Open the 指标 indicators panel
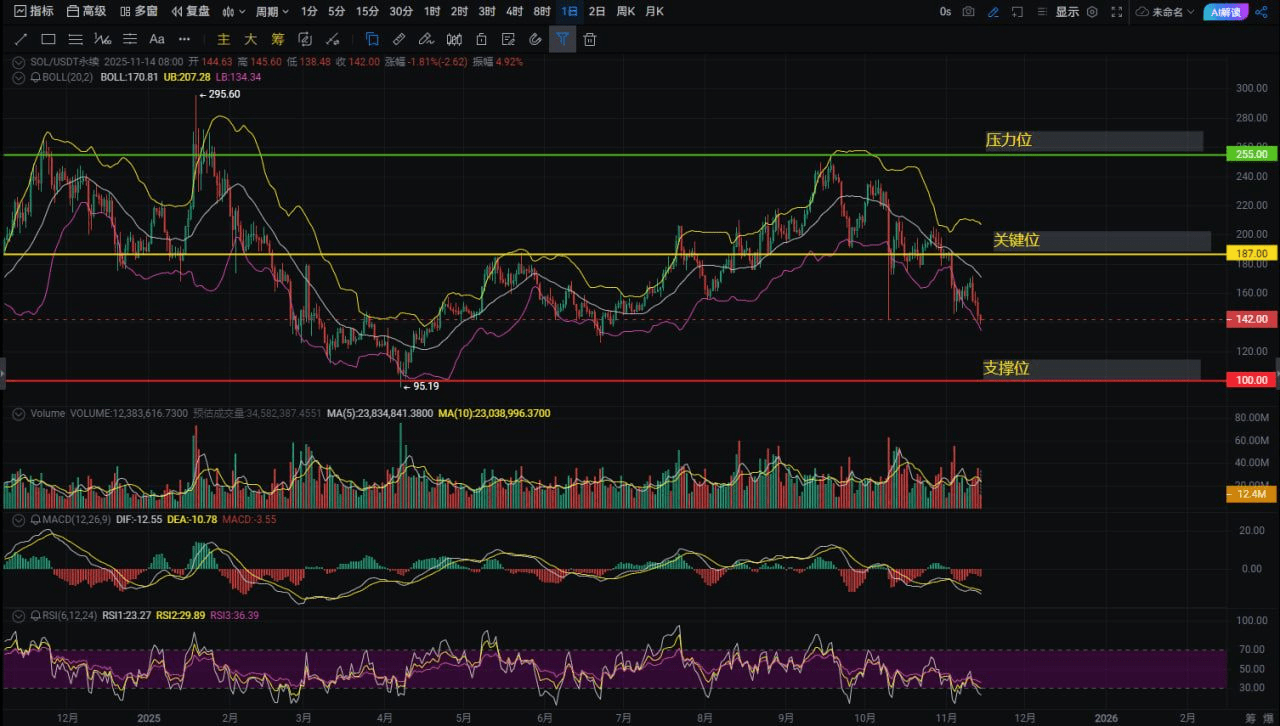Viewport: 1280px width, 726px height. click(x=34, y=12)
